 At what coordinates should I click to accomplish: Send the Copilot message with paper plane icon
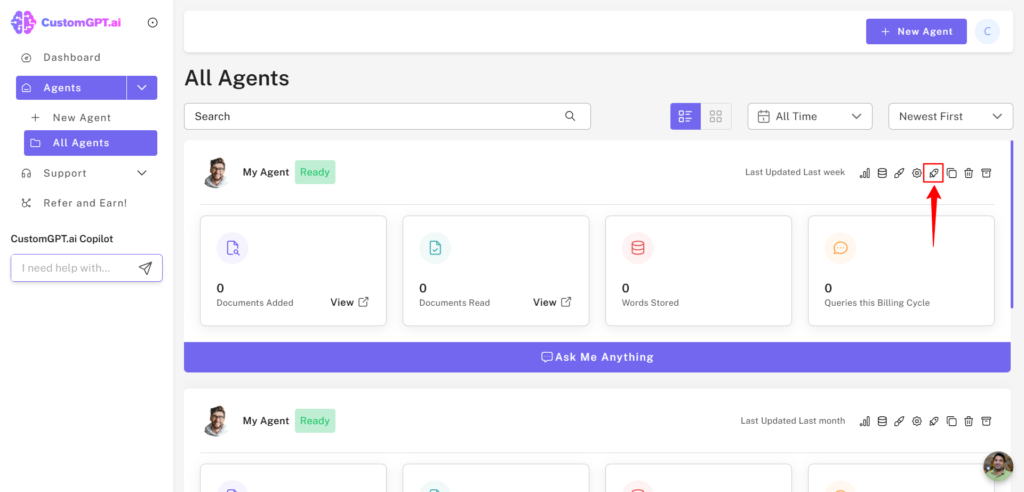[145, 268]
